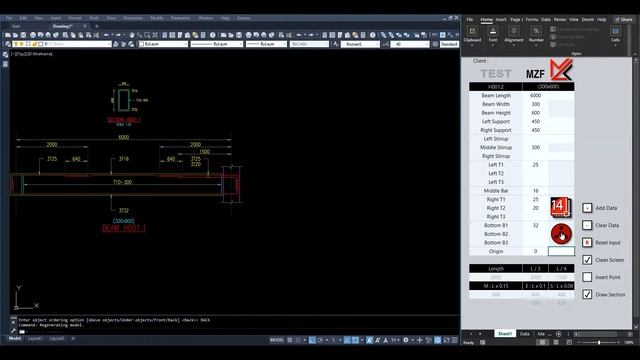The image size is (640, 360).
Task: Open the Excel File menu
Action: [x=470, y=19]
